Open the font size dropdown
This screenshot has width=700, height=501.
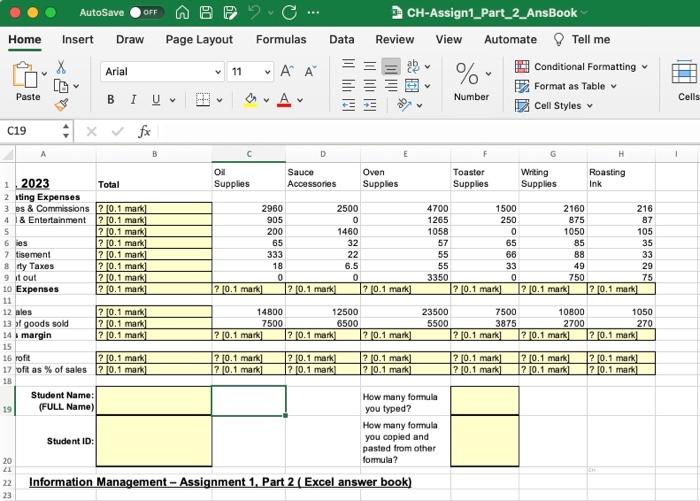(x=267, y=72)
